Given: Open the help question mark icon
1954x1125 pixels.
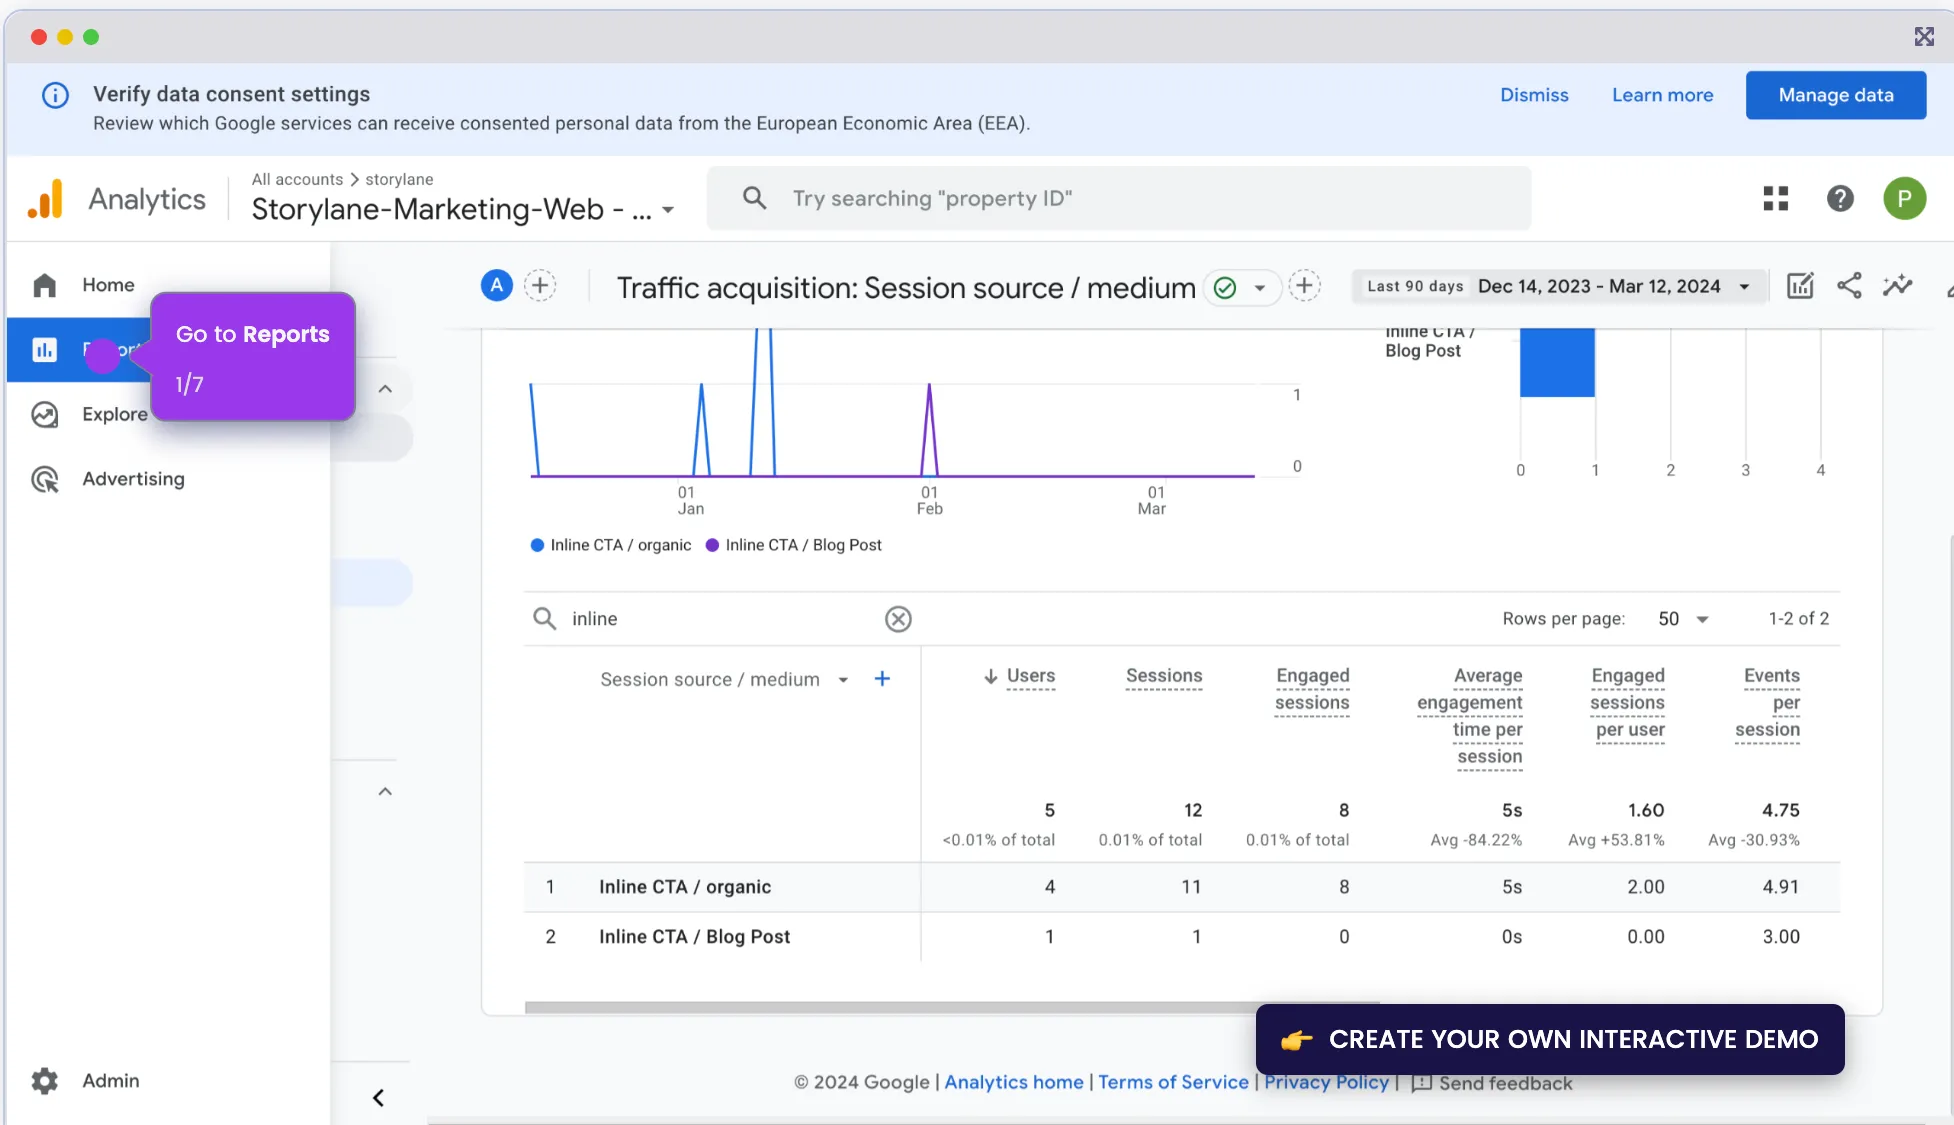Looking at the screenshot, I should 1839,199.
